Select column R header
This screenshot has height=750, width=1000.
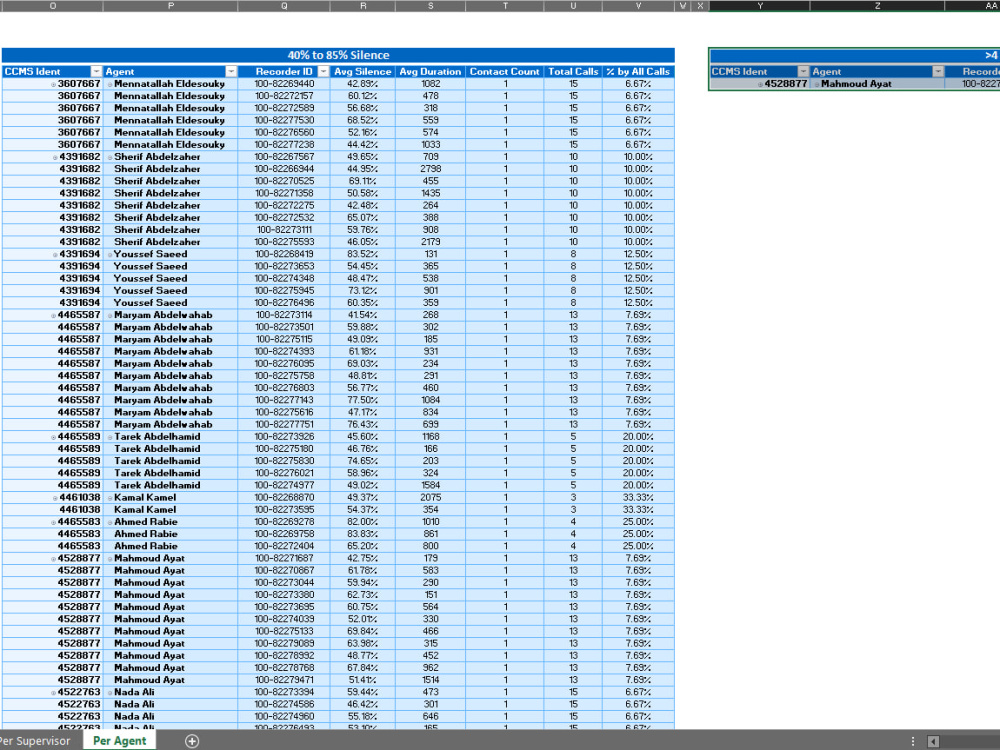coord(363,6)
